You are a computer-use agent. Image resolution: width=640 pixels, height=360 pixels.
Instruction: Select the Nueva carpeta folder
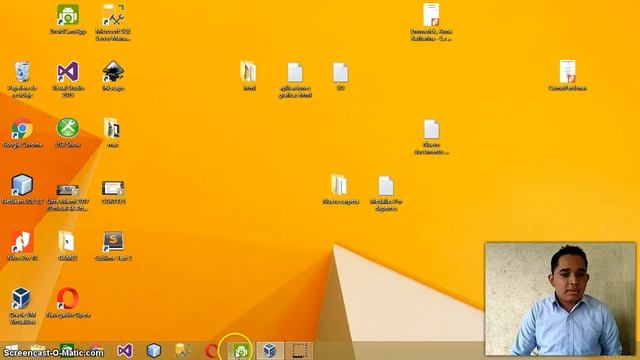point(340,189)
